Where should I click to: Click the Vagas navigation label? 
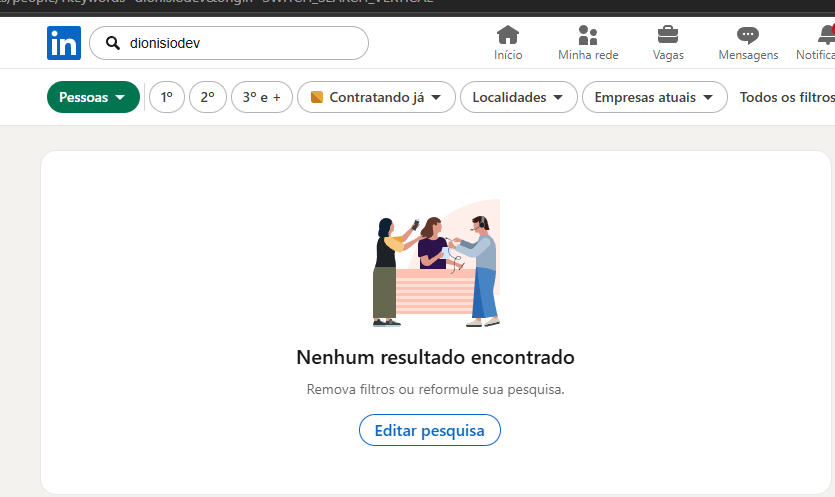pos(668,55)
